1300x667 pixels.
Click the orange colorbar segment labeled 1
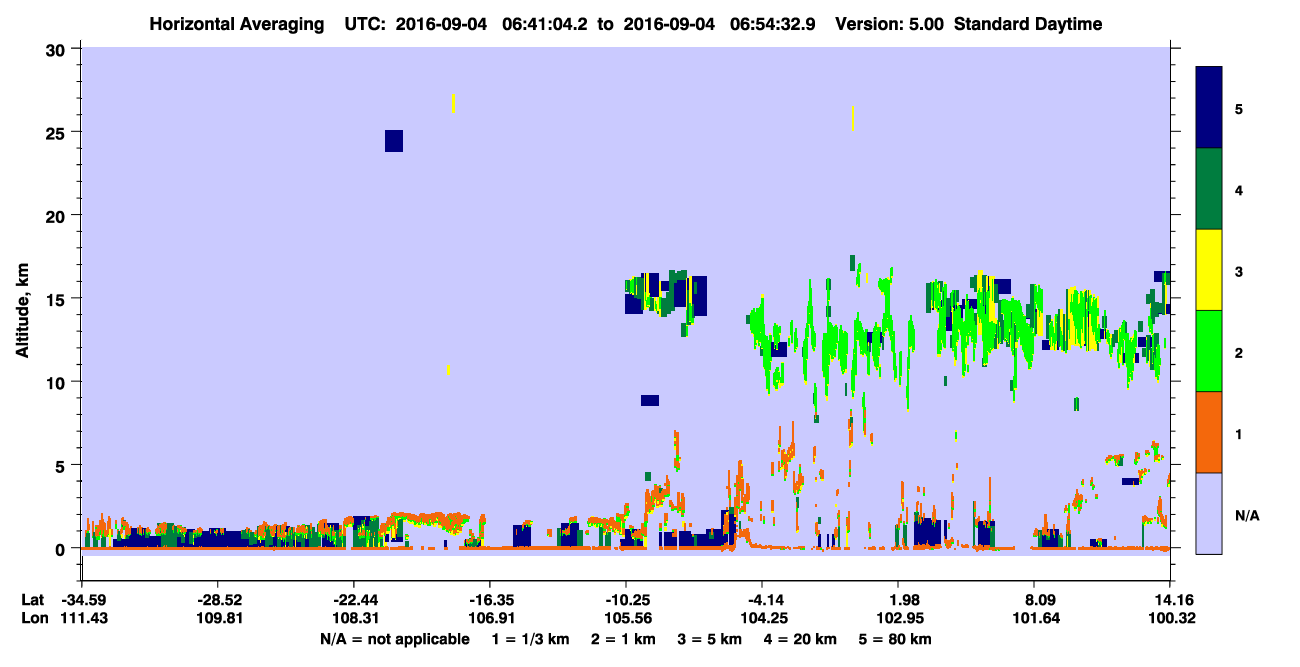point(1209,432)
